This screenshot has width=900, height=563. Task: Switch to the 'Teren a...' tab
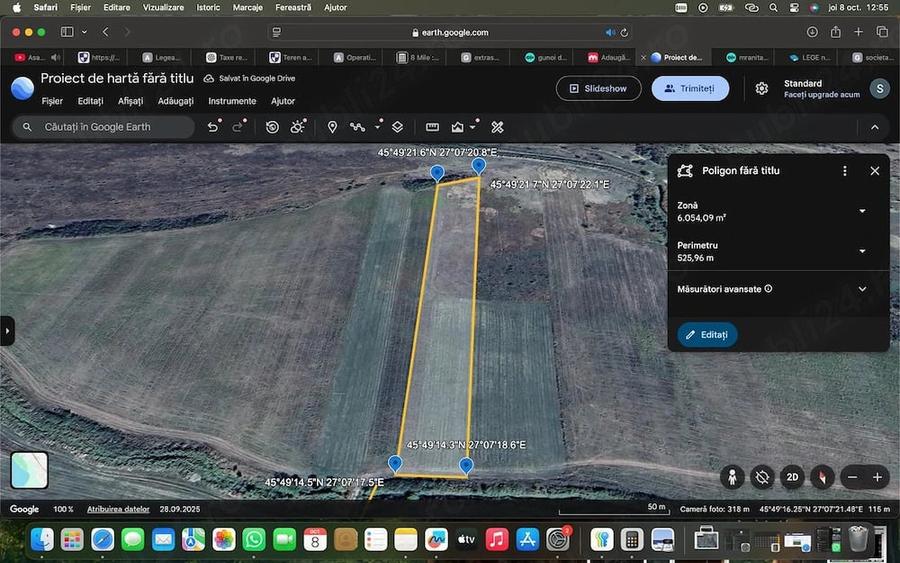coord(291,57)
